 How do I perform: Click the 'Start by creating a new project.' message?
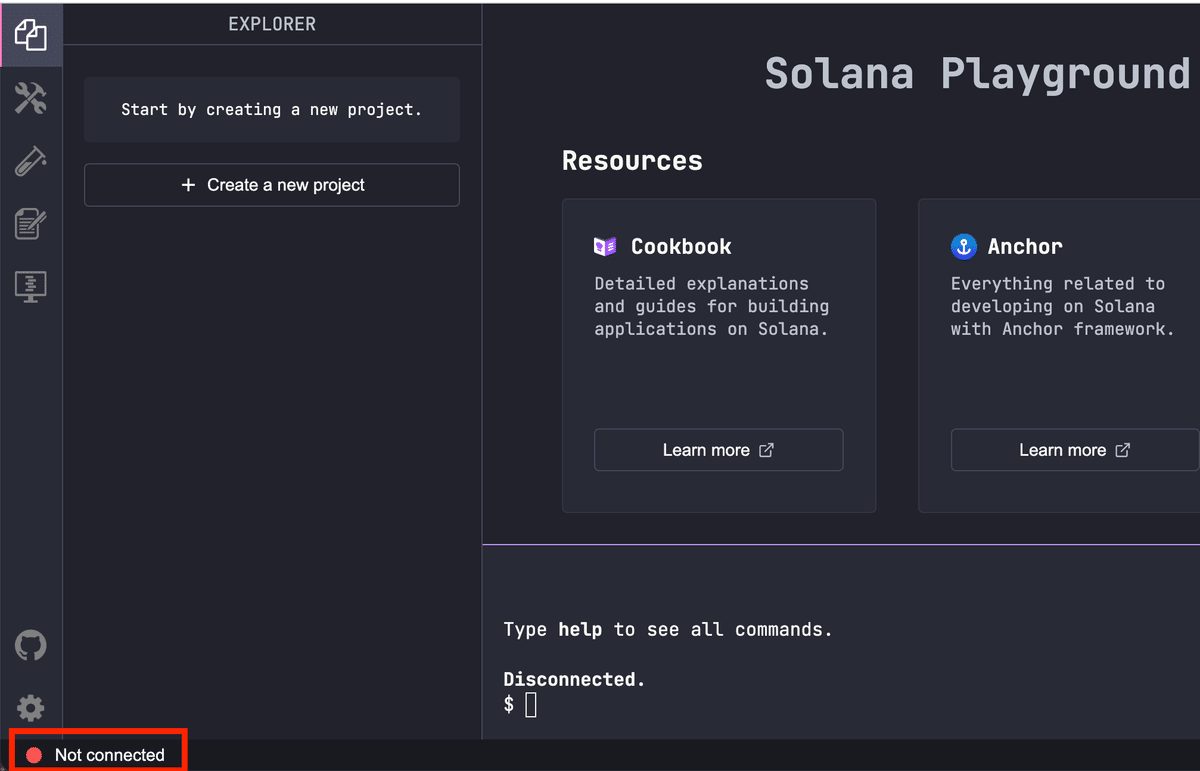[272, 110]
